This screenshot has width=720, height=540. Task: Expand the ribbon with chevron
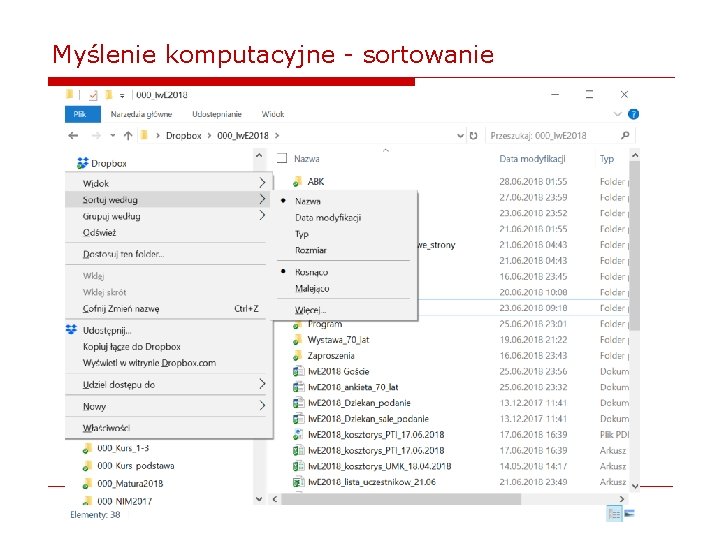(x=618, y=114)
